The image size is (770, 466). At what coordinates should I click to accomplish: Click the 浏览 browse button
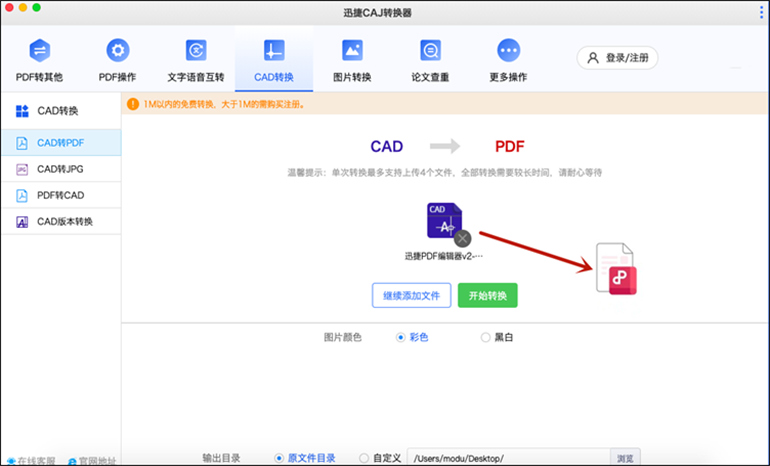(x=625, y=458)
